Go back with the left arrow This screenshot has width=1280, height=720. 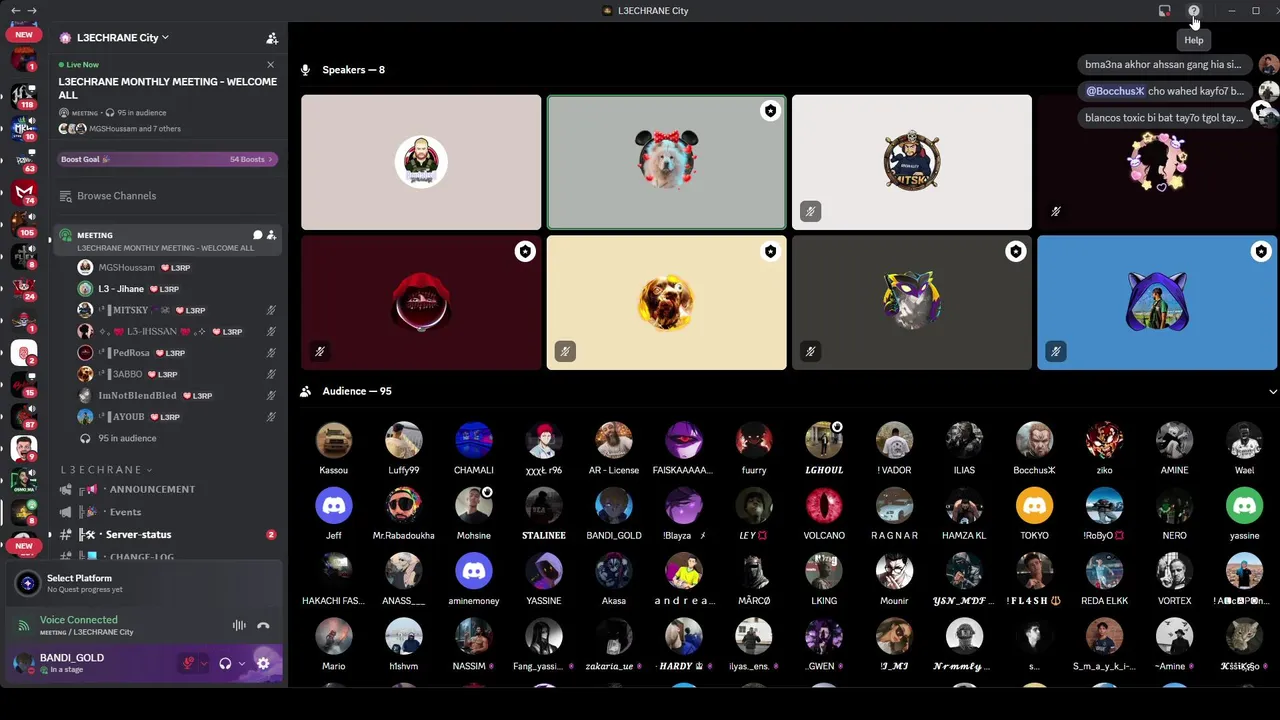(15, 10)
